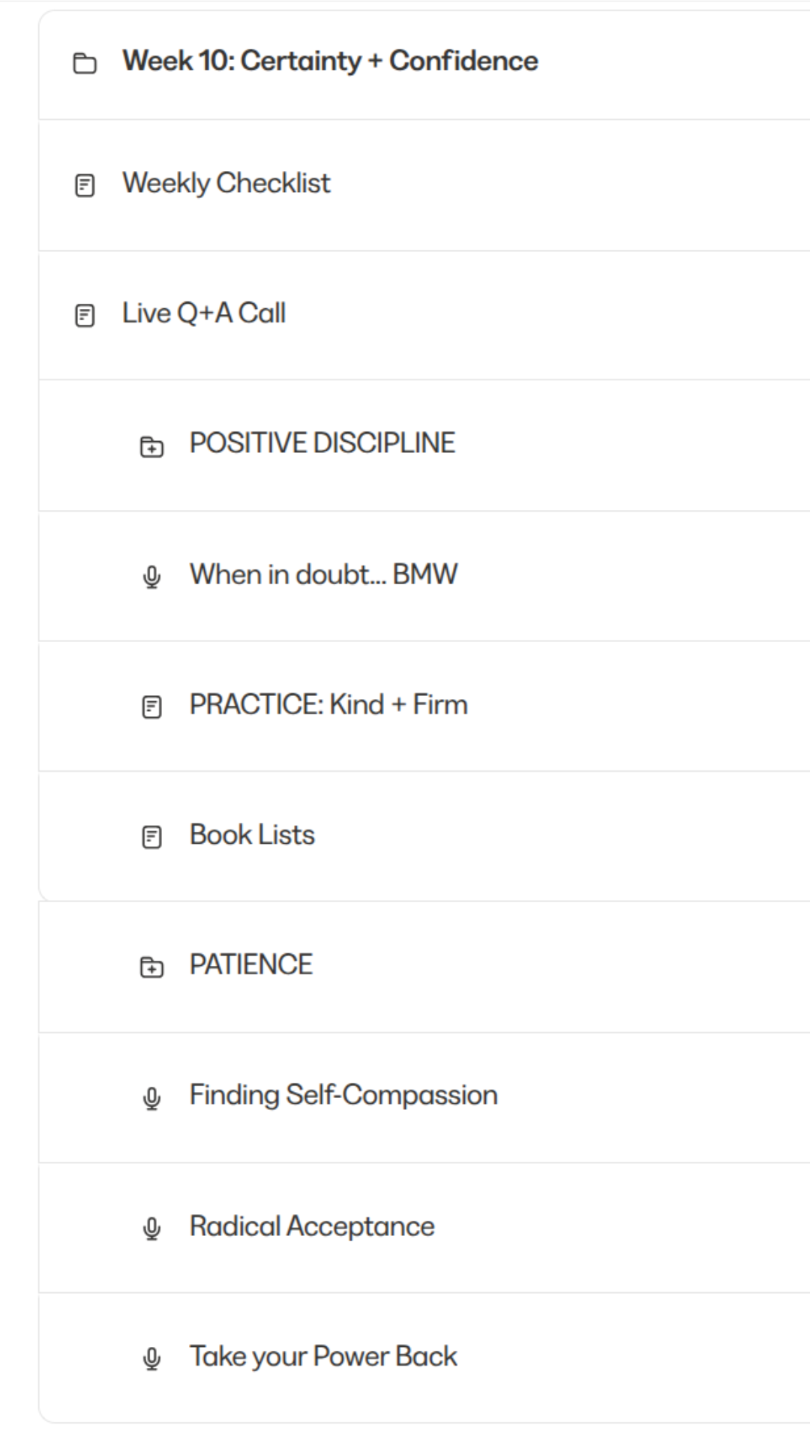Click the Finding Self-Compassion microphone icon
Image resolution: width=810 pixels, height=1440 pixels.
point(152,1098)
